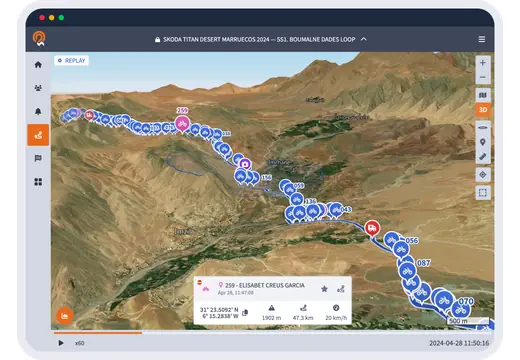Viewport: 520px width, 360px height.
Task: Select rider marker labeled 087
Action: click(x=407, y=271)
